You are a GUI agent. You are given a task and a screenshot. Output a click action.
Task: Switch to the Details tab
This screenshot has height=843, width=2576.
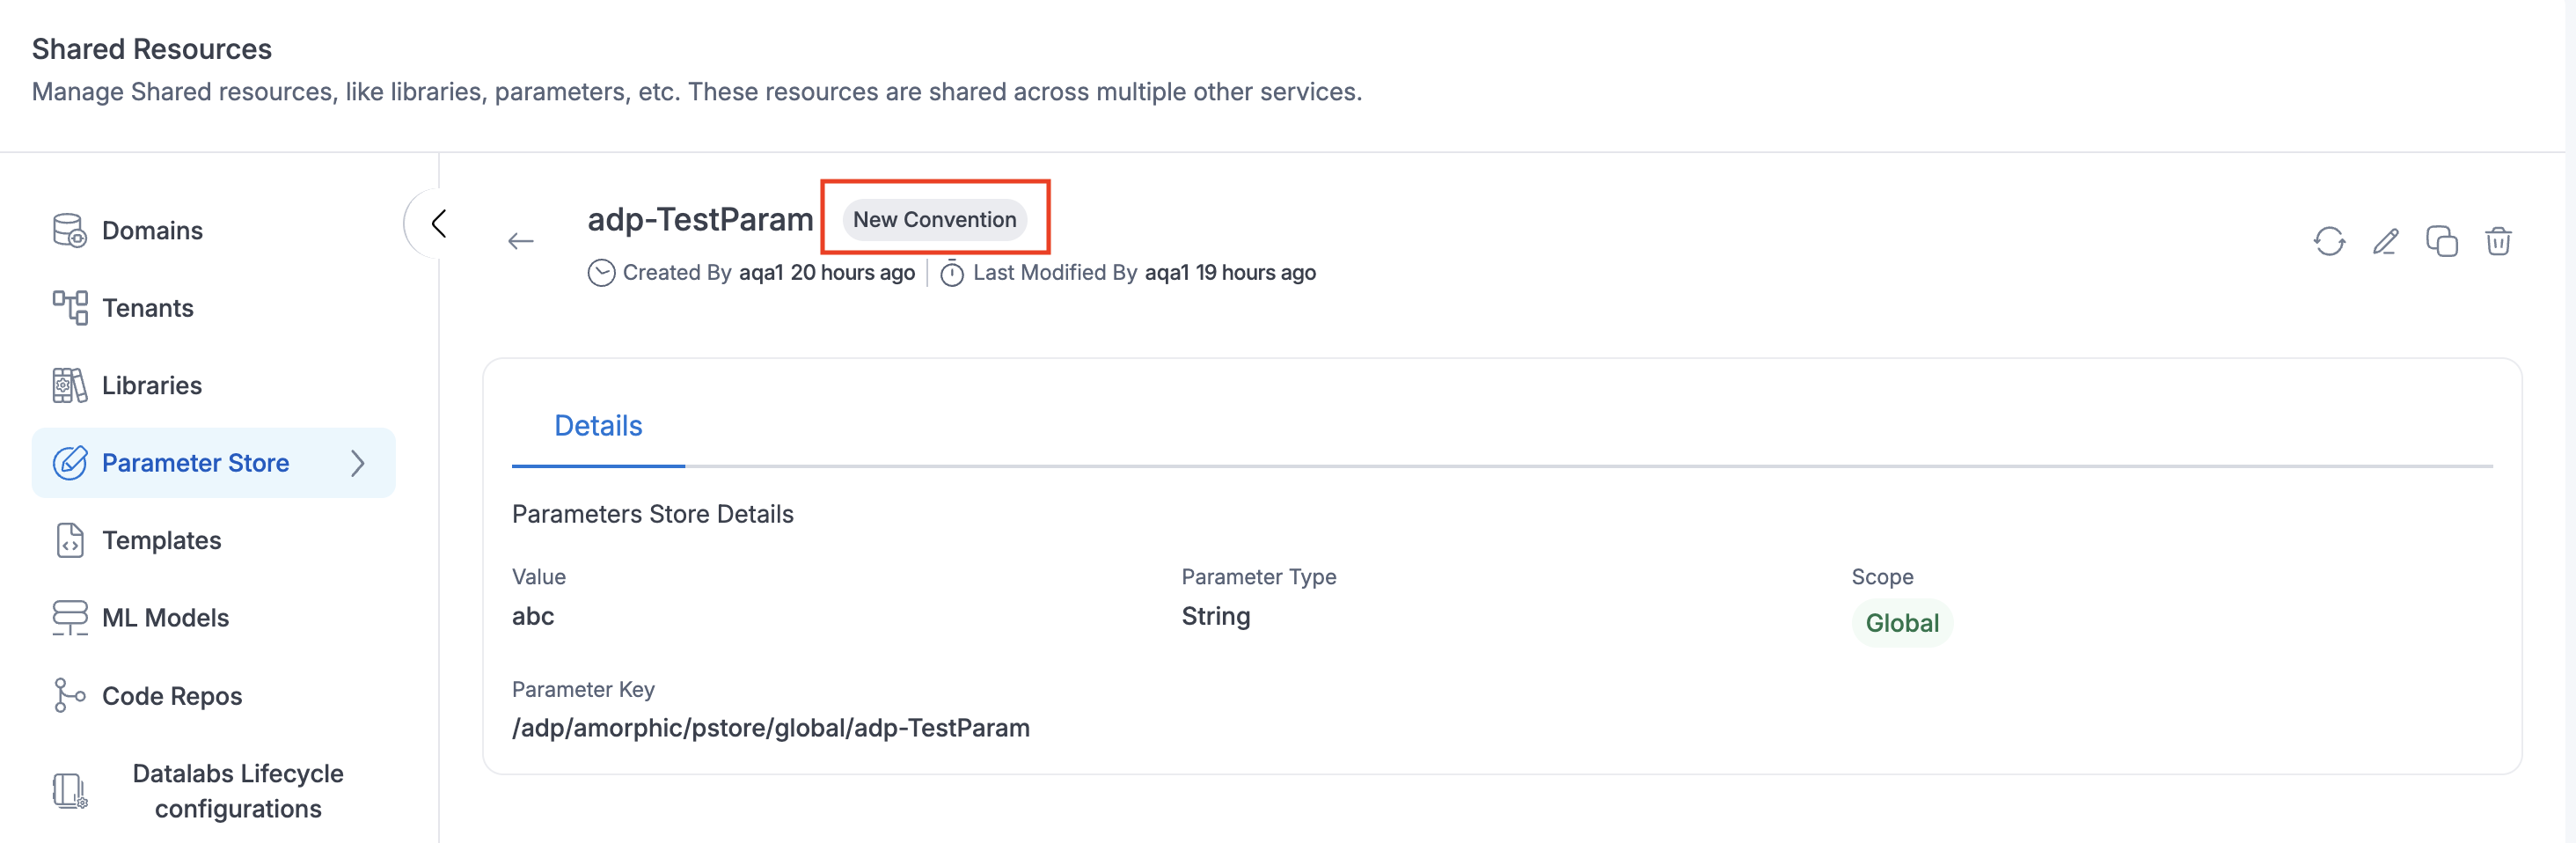(598, 426)
